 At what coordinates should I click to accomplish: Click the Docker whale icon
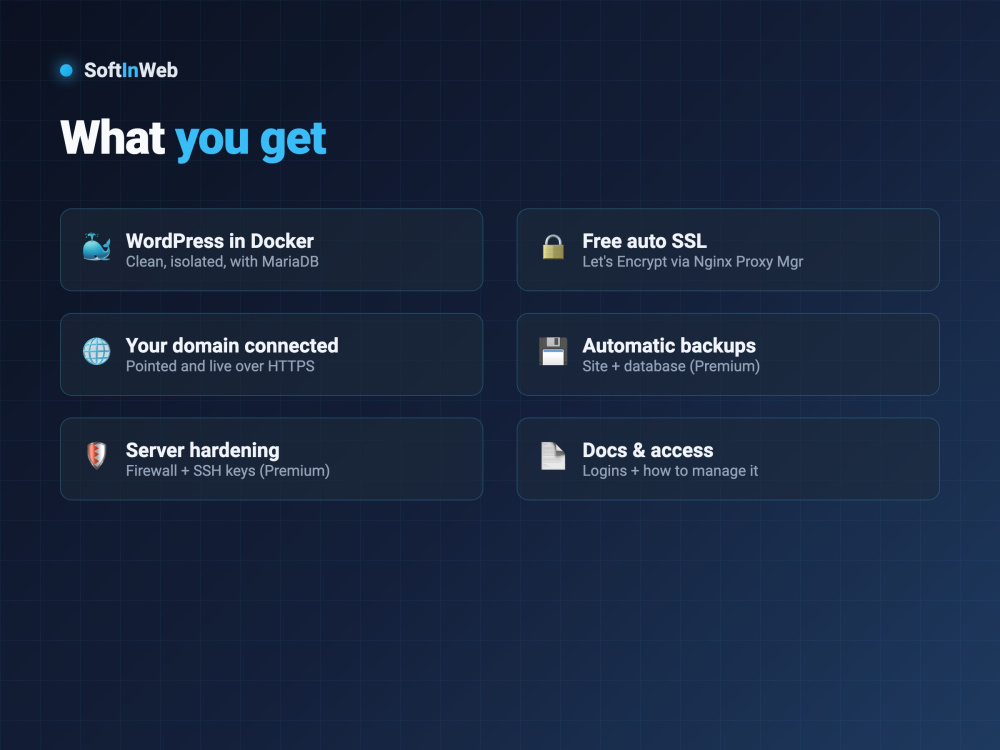(96, 247)
